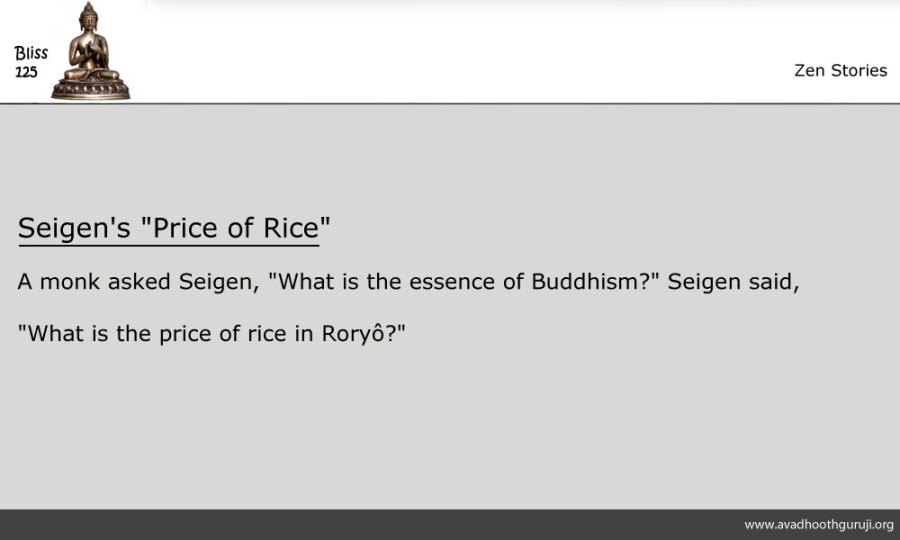Image resolution: width=900 pixels, height=540 pixels.
Task: Click the number 125 under Bliss
Action: pyautogui.click(x=26, y=72)
